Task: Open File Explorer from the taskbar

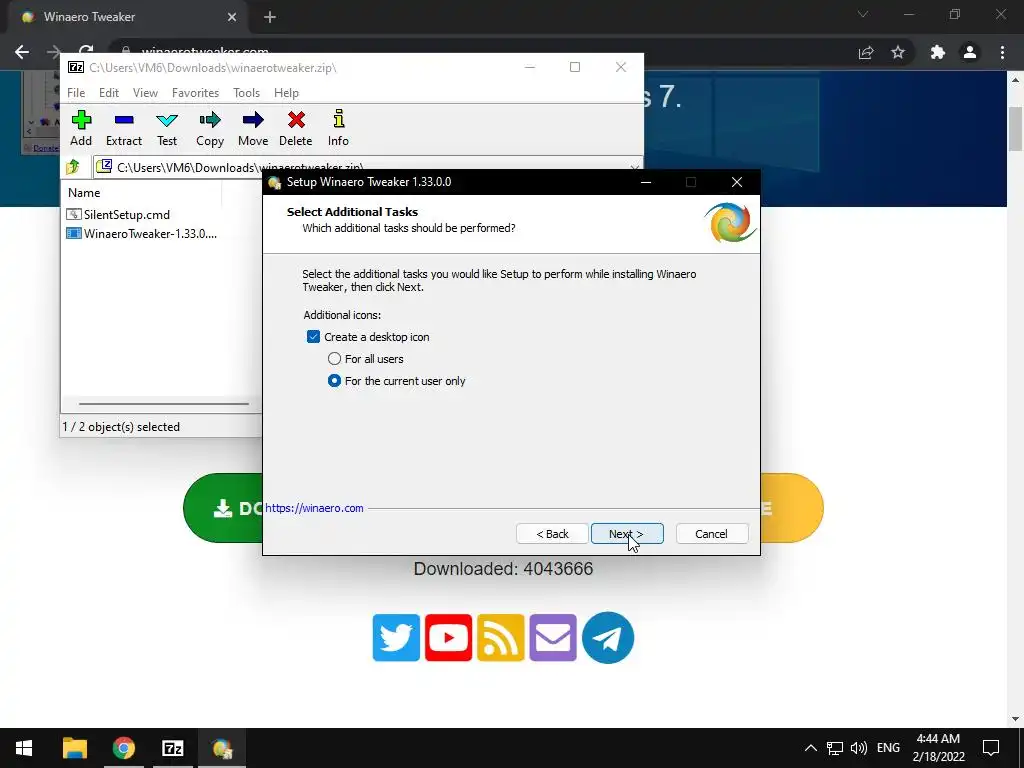Action: pos(74,748)
